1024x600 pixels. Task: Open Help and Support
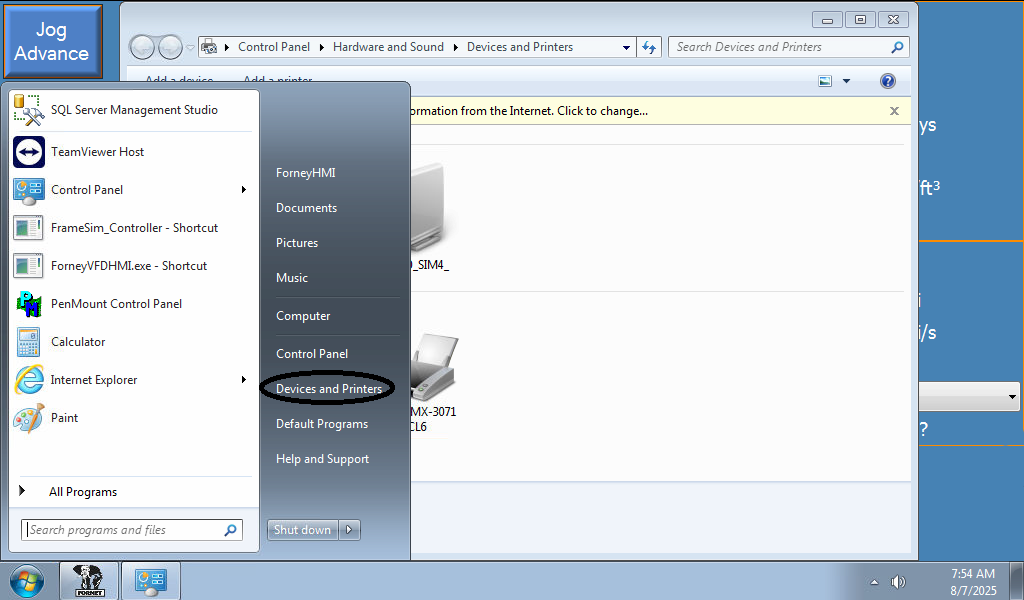click(322, 460)
